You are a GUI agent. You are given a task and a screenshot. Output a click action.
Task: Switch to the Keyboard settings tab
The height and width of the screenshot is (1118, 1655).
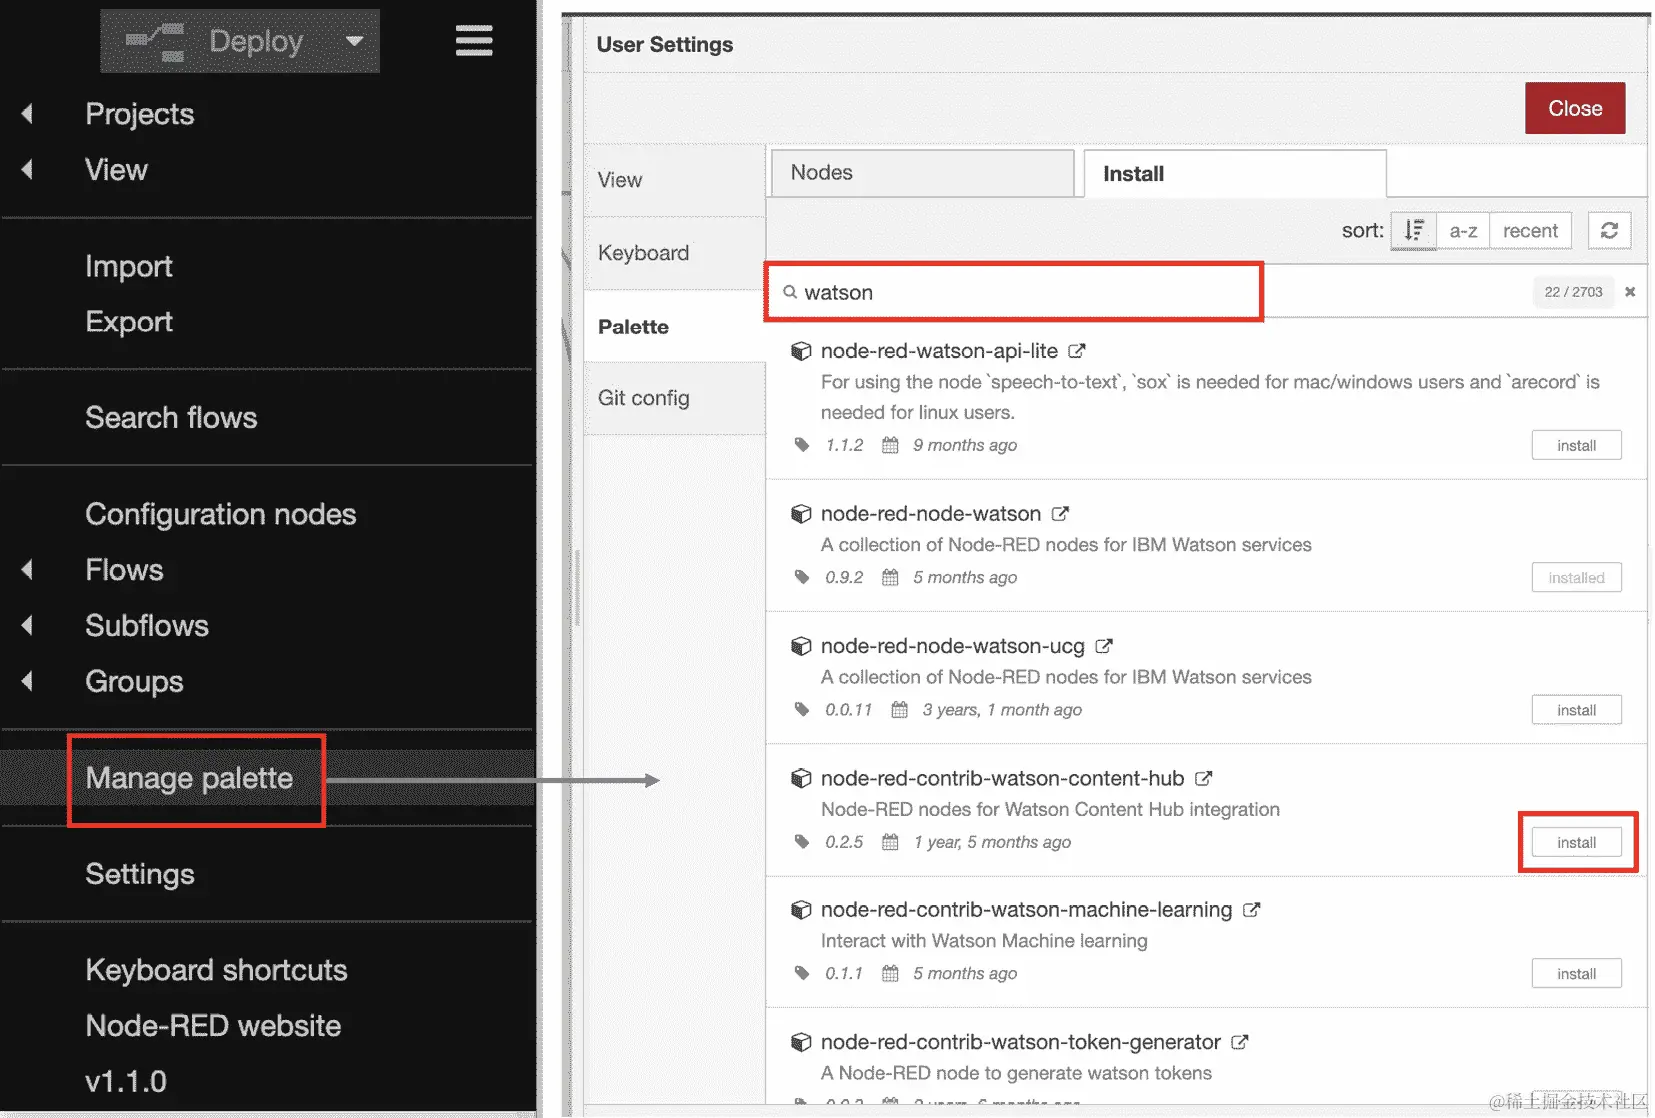pyautogui.click(x=675, y=253)
